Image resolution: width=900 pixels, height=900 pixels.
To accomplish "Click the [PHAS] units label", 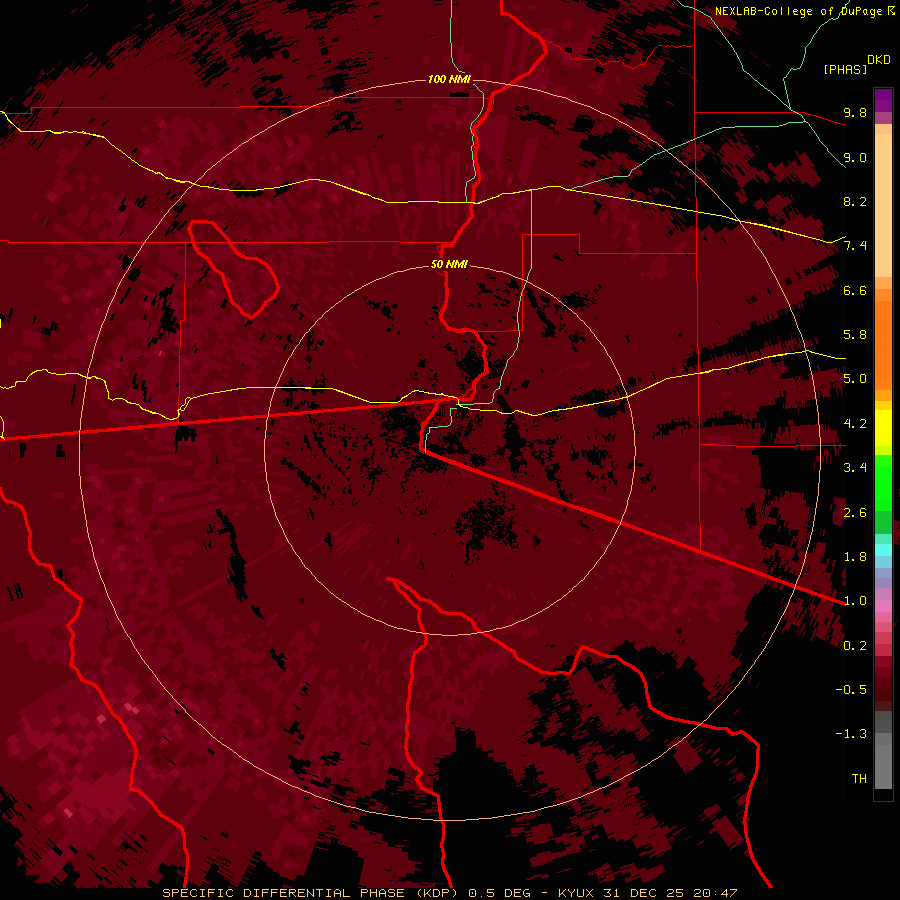I will tap(845, 69).
